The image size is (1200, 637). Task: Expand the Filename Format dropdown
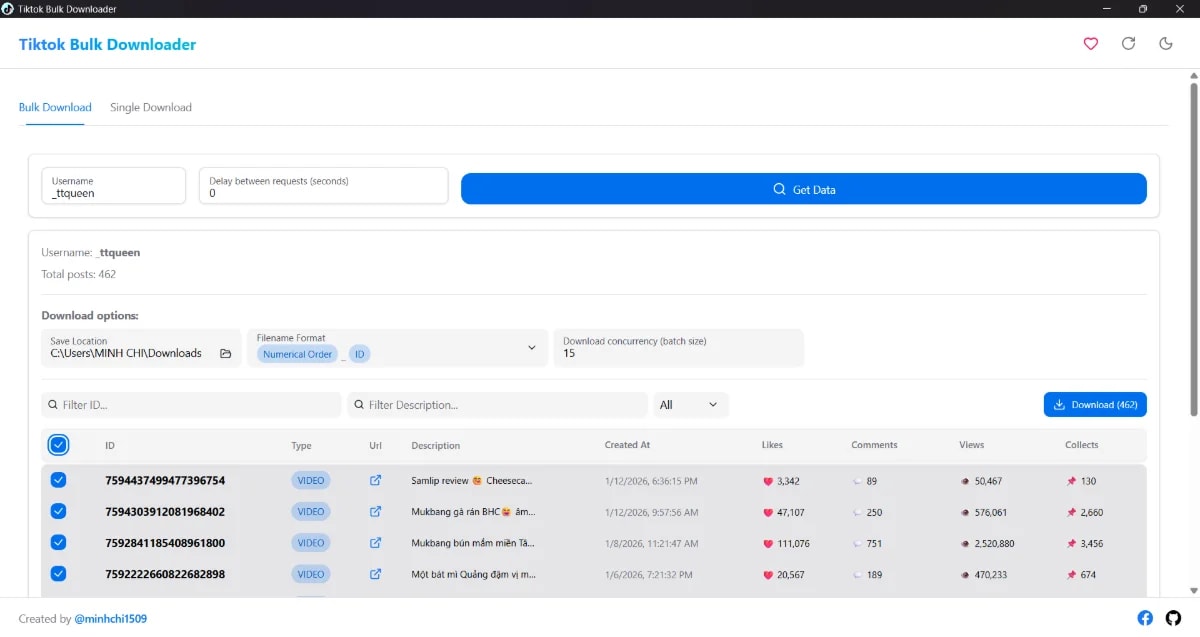point(532,348)
